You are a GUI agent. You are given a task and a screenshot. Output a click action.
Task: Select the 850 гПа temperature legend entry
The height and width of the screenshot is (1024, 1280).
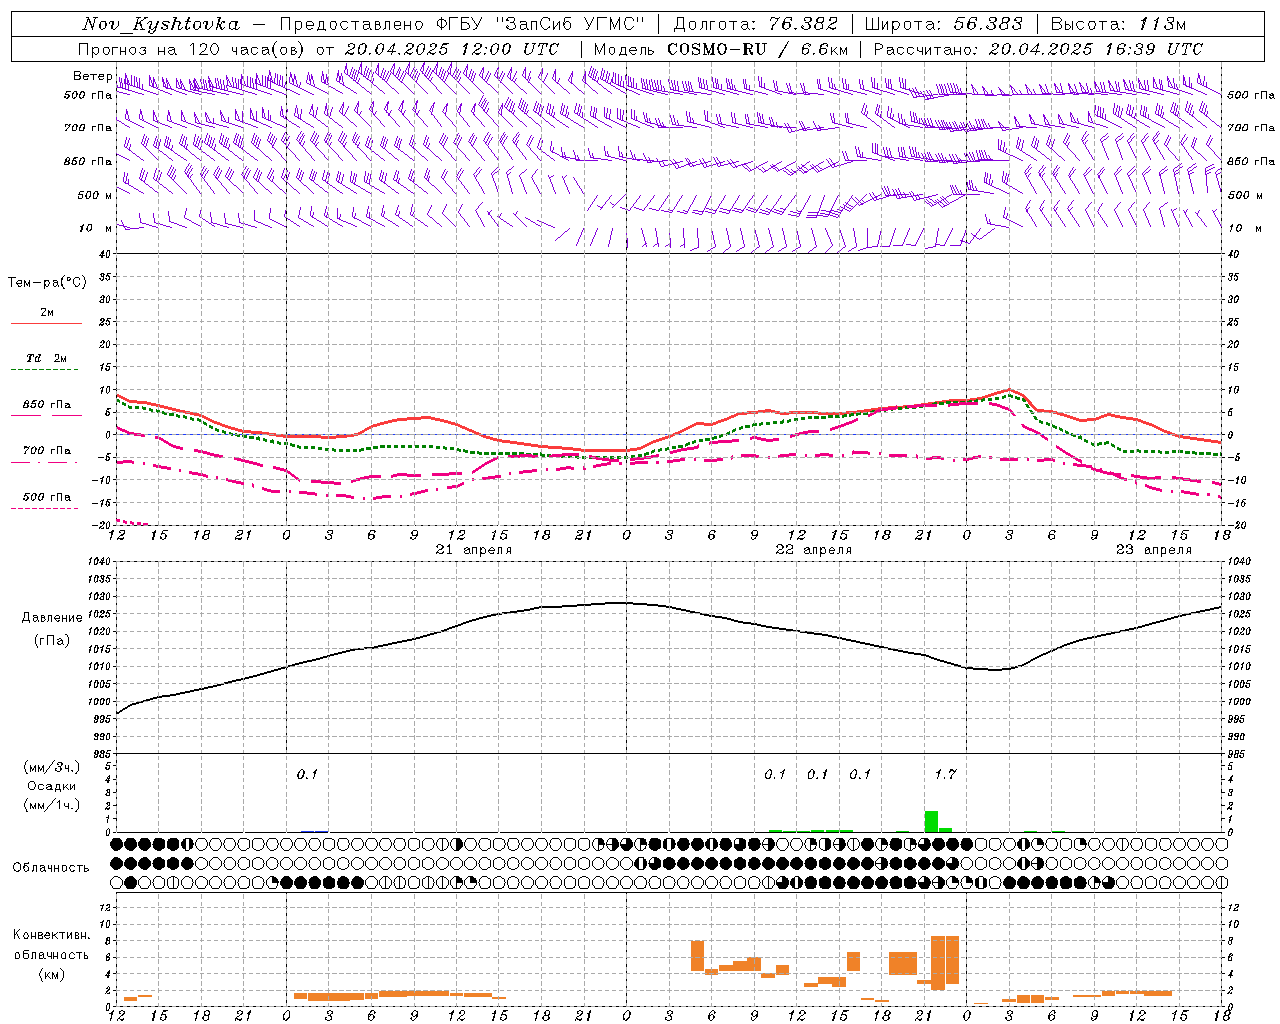(x=46, y=405)
